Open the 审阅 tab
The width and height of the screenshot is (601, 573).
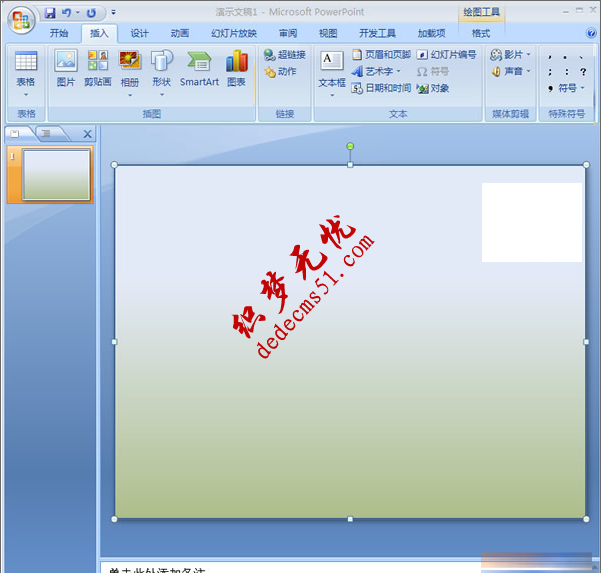click(288, 33)
